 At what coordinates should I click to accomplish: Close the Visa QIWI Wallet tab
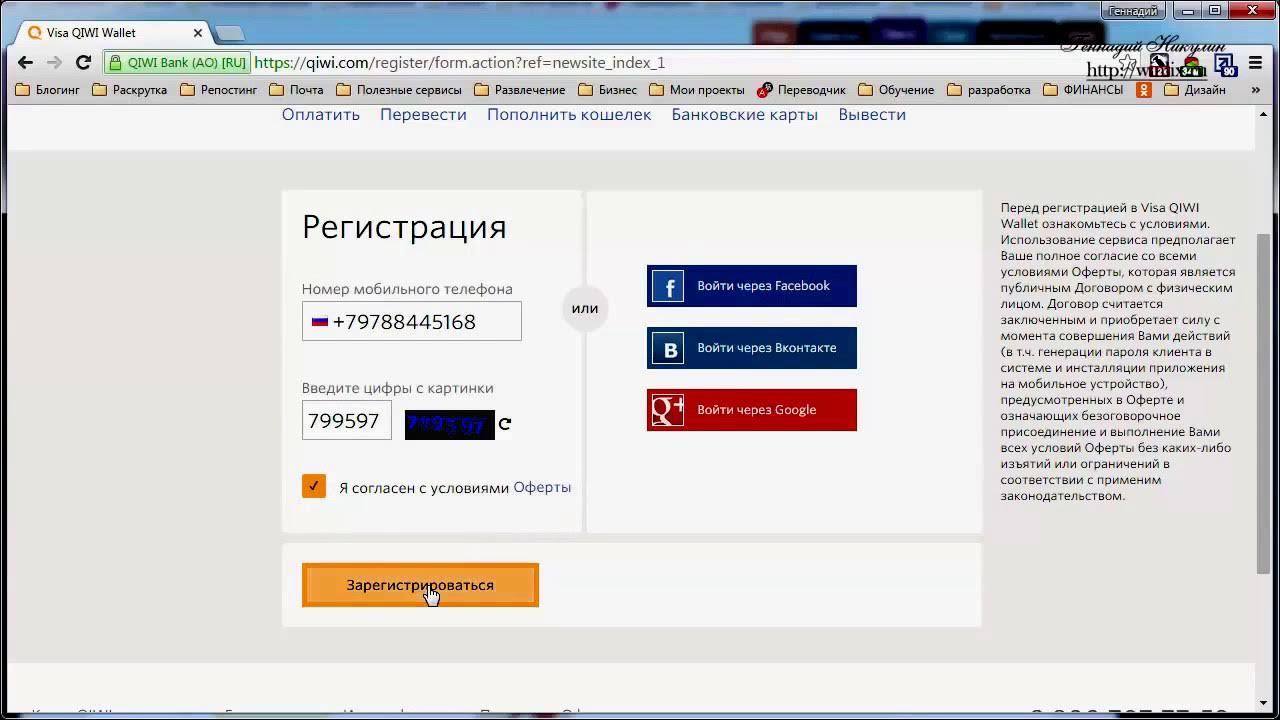point(197,33)
